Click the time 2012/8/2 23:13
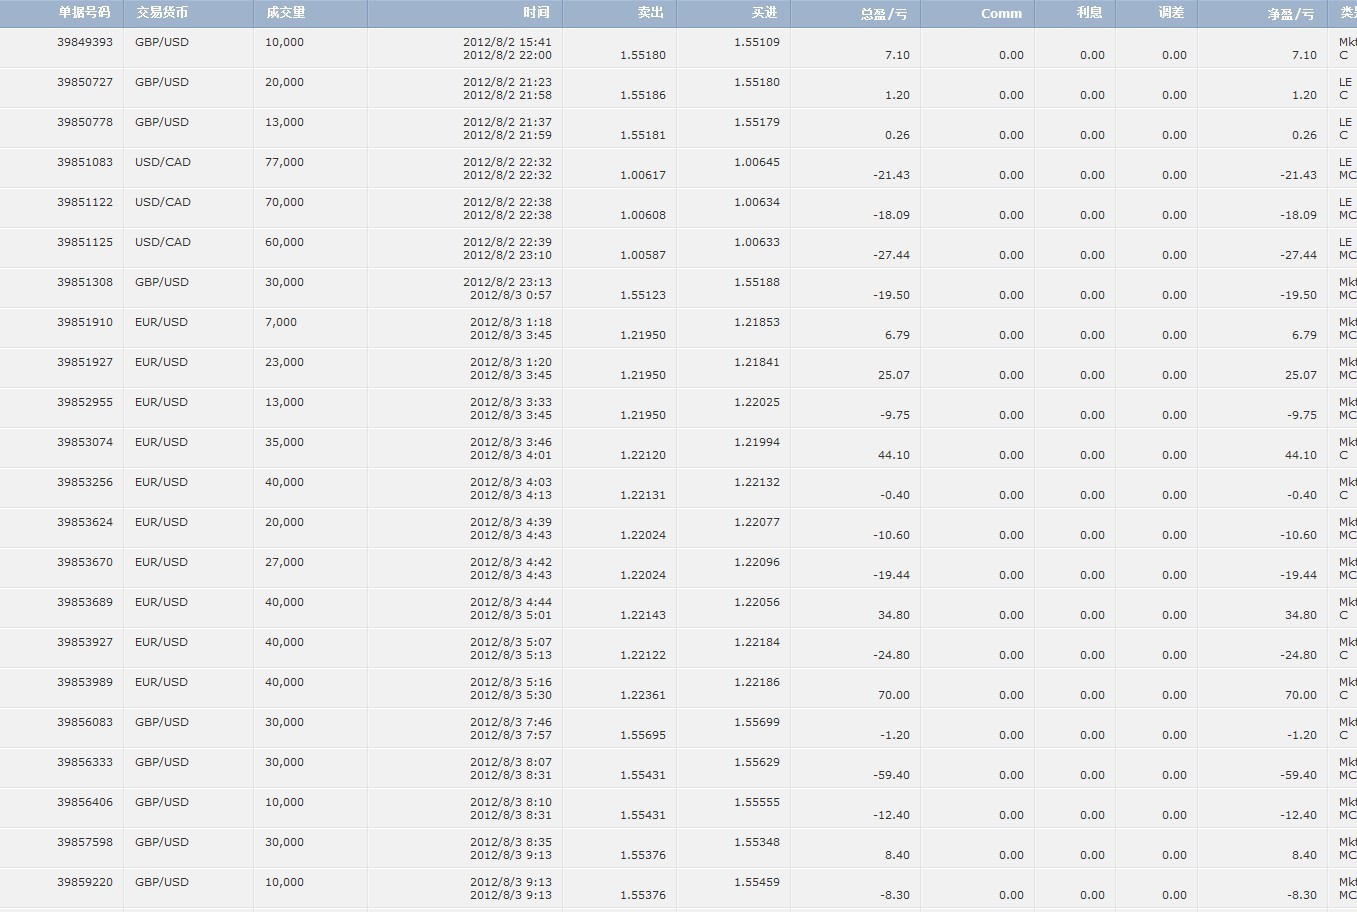The width and height of the screenshot is (1357, 912). [x=507, y=282]
